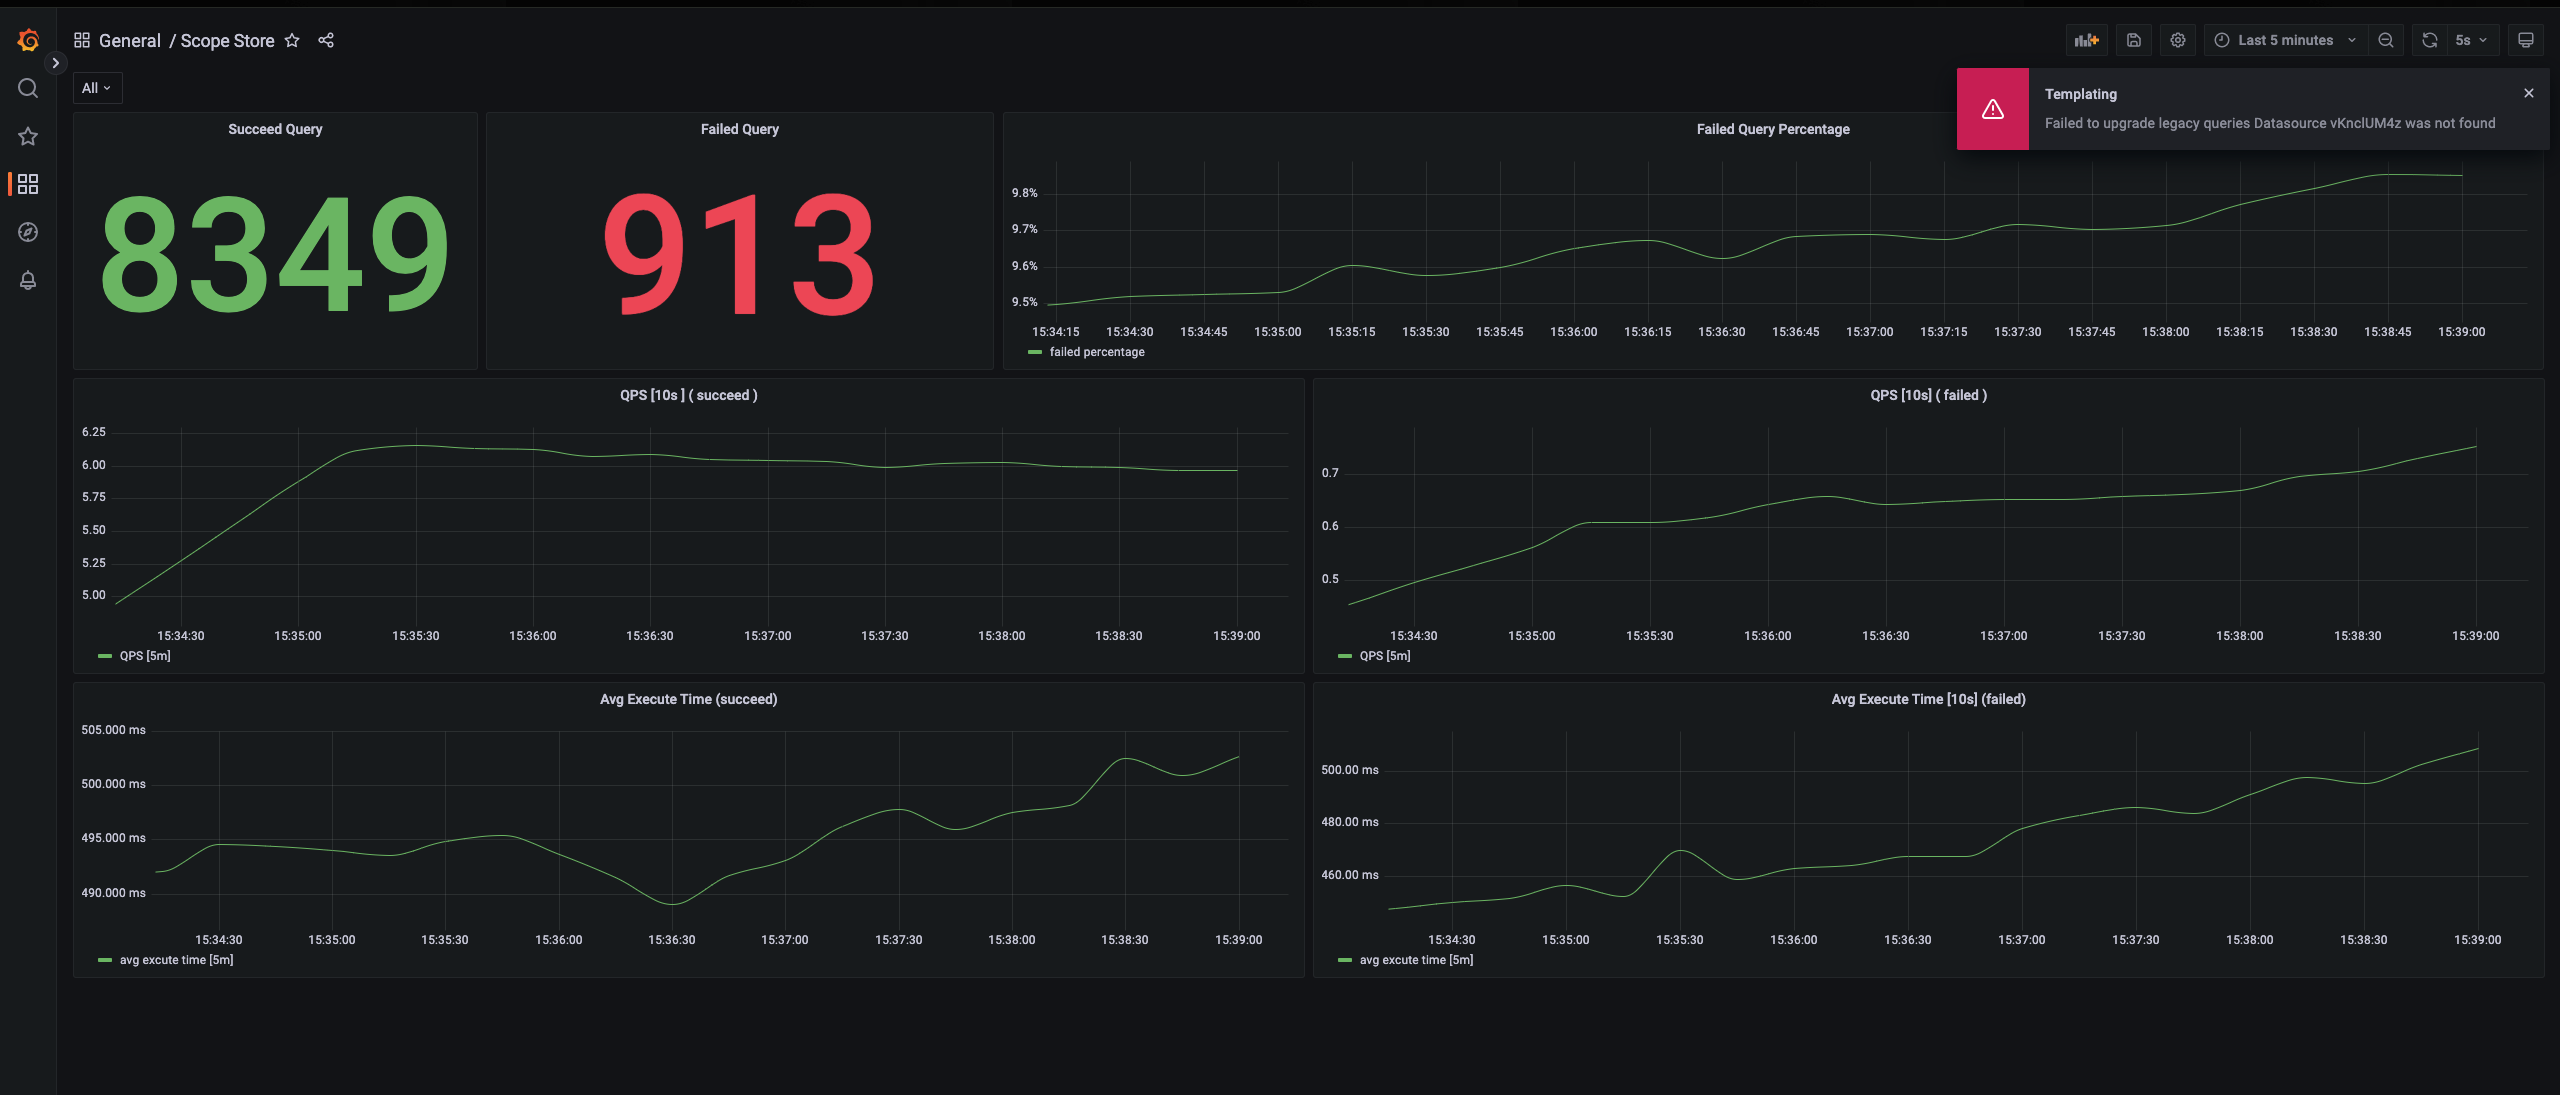
Task: Click the Grafana logo home icon
Action: [28, 40]
